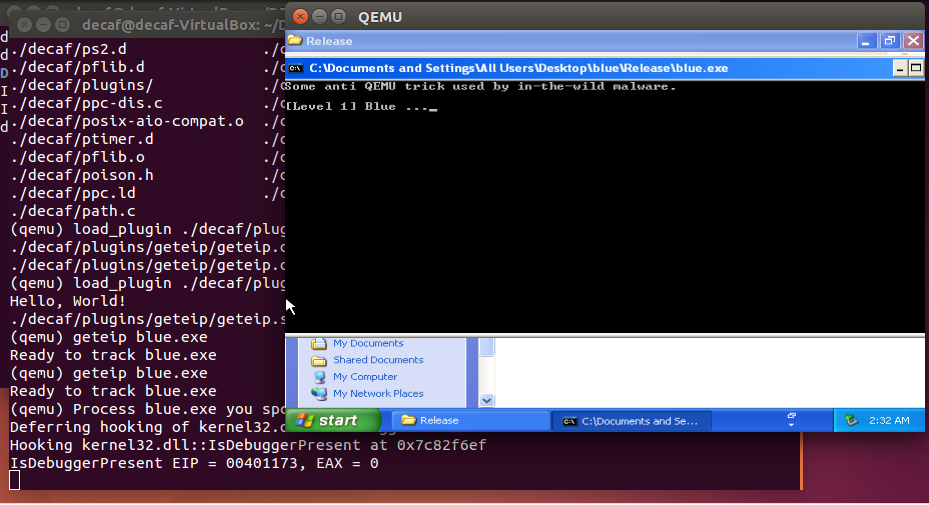The image size is (929, 505).
Task: Click the terminal window title decaf@decaf-VirtualBox
Action: tap(184, 25)
